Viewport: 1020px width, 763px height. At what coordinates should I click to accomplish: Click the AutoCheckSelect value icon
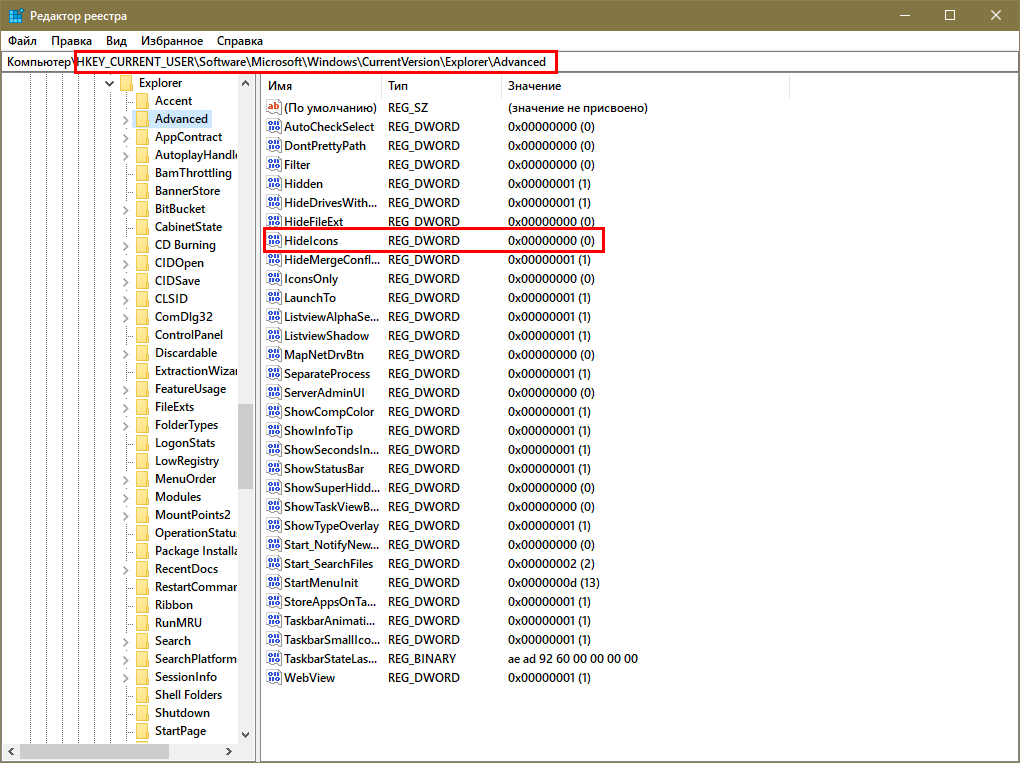click(274, 127)
